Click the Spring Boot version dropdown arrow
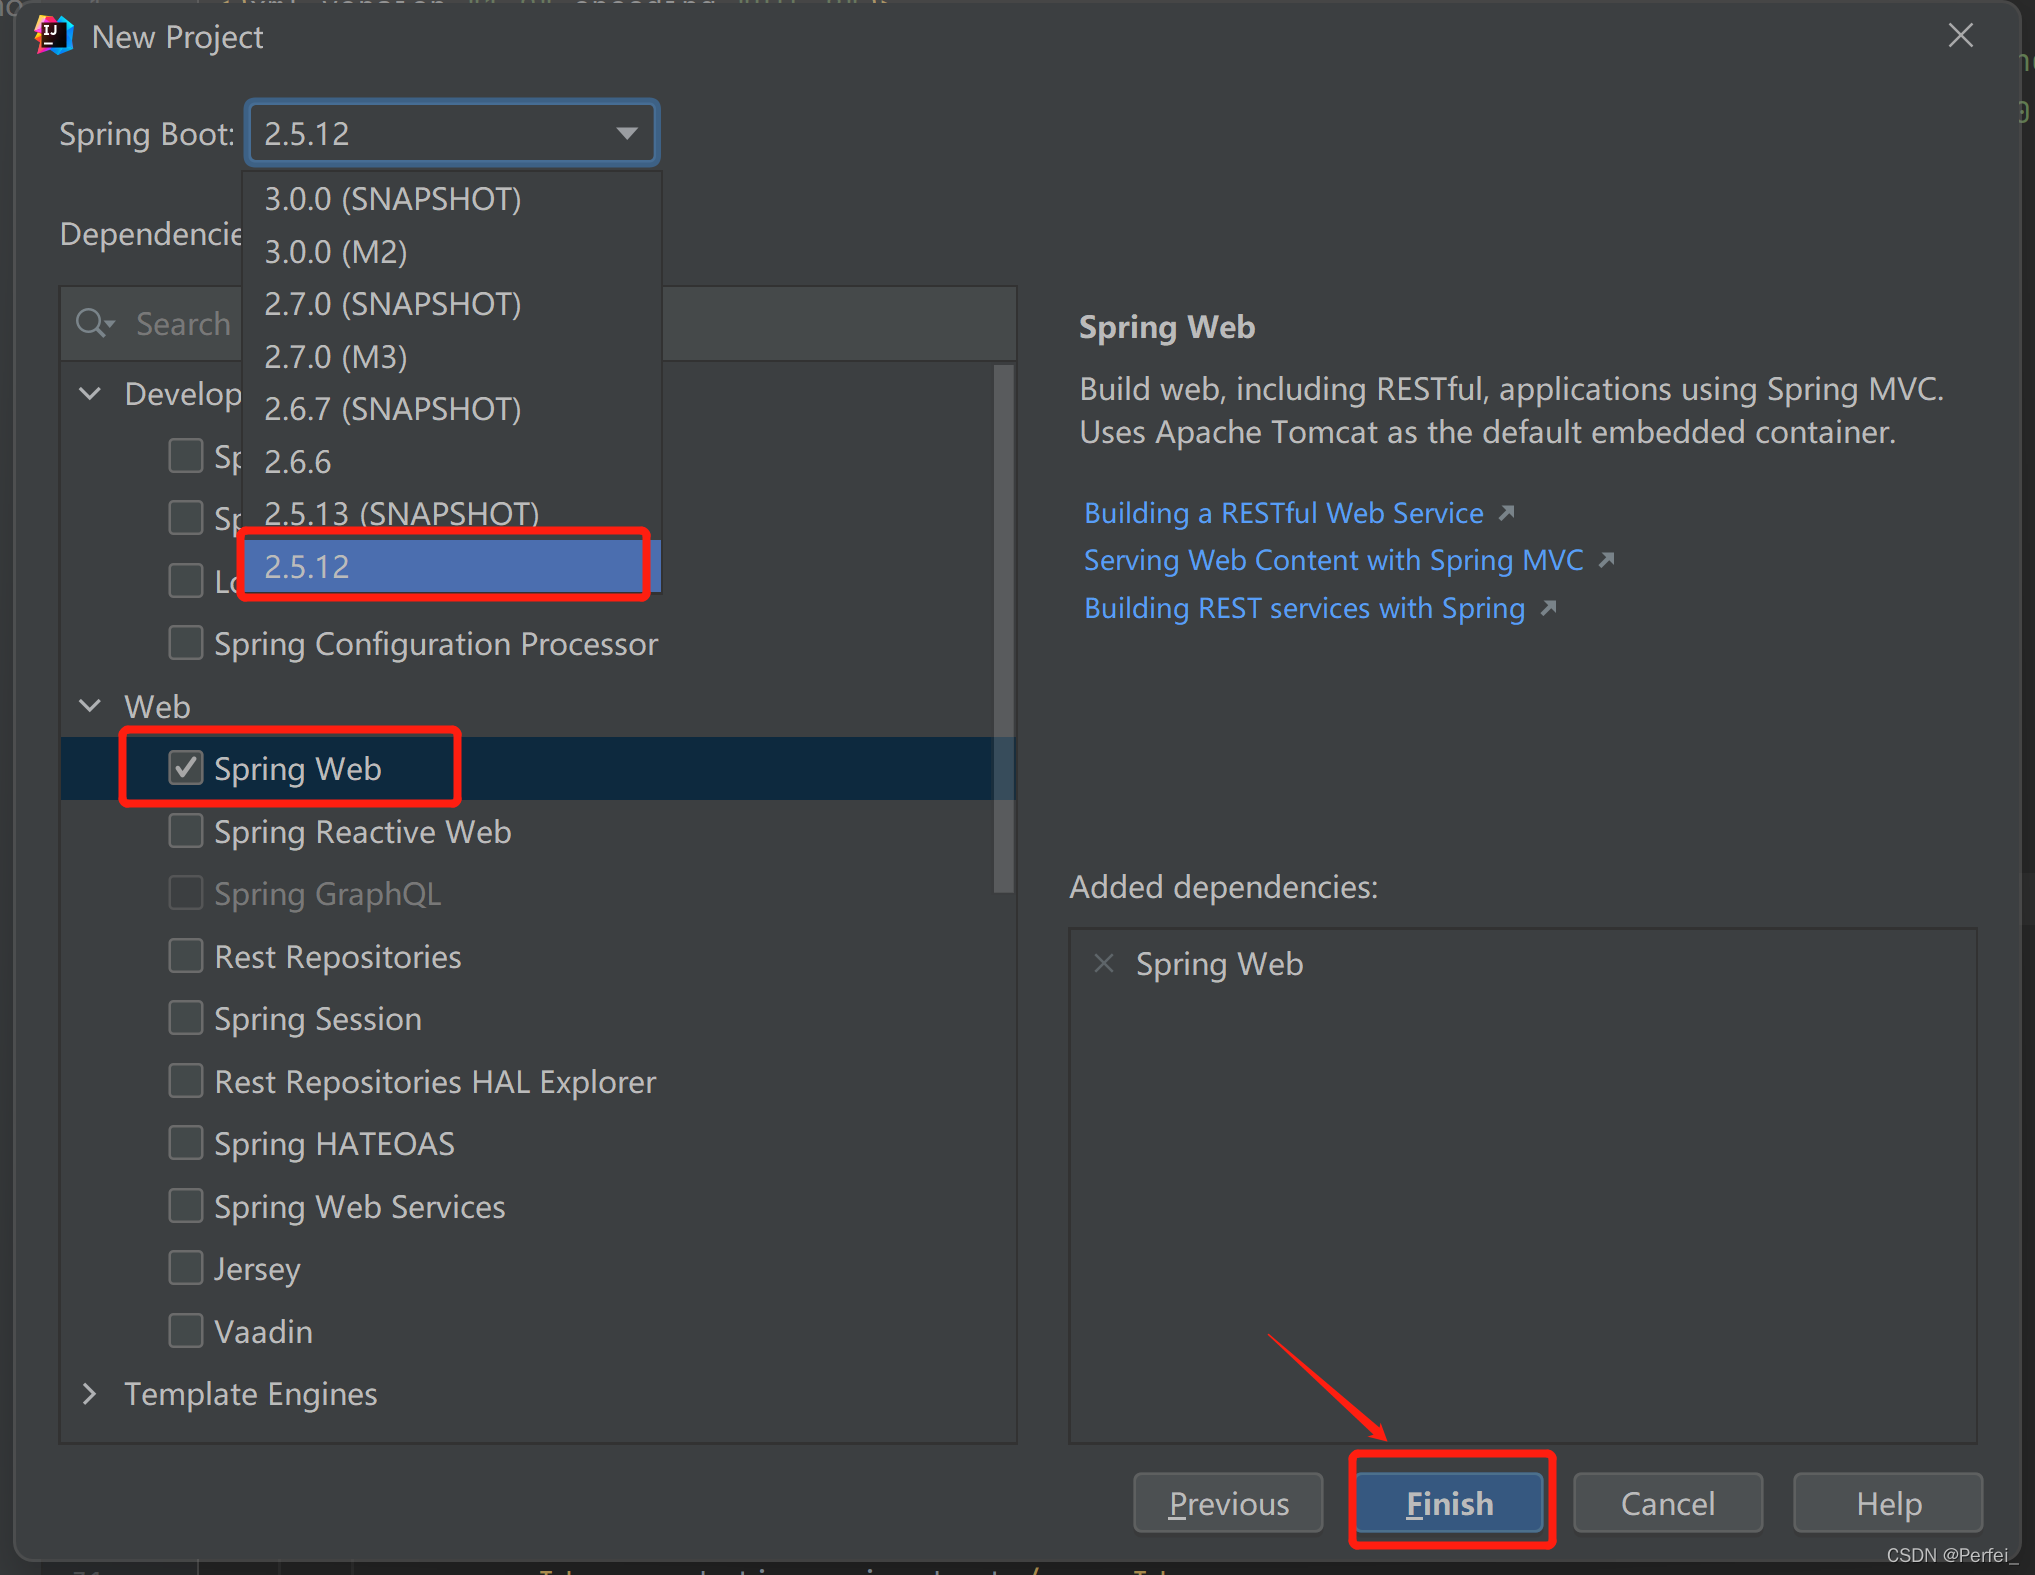This screenshot has width=2035, height=1575. pyautogui.click(x=627, y=133)
